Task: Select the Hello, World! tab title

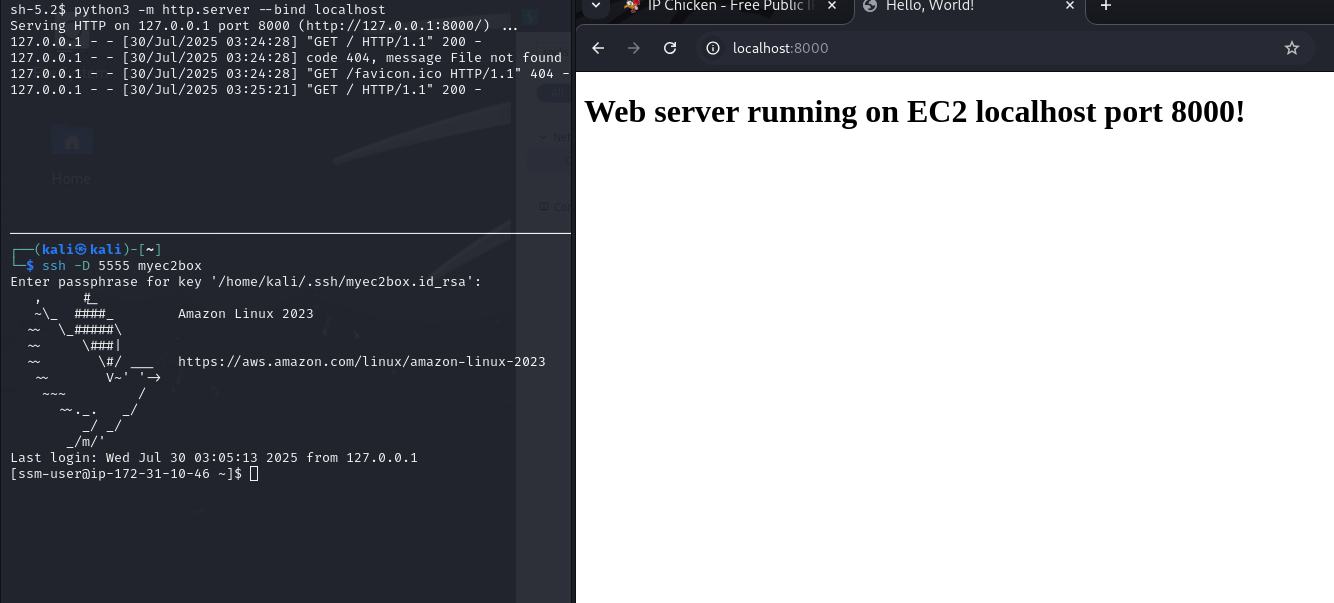Action: [x=930, y=6]
